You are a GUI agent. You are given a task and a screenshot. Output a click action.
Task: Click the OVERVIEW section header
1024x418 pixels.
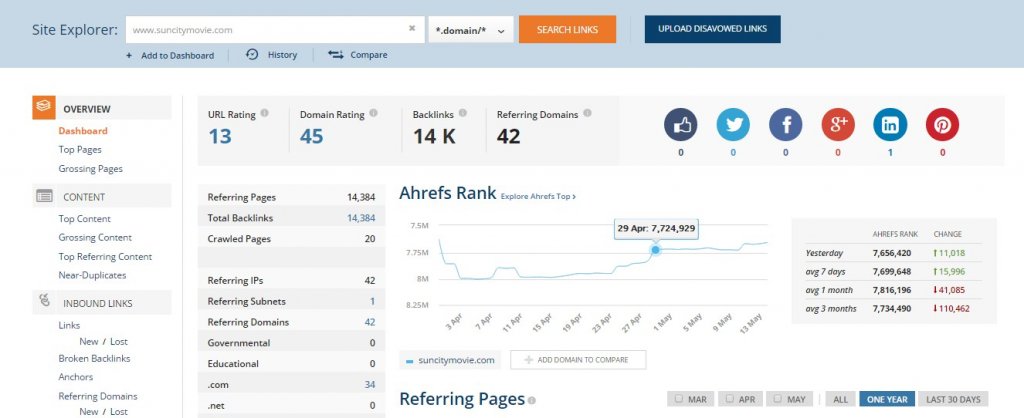[102, 108]
